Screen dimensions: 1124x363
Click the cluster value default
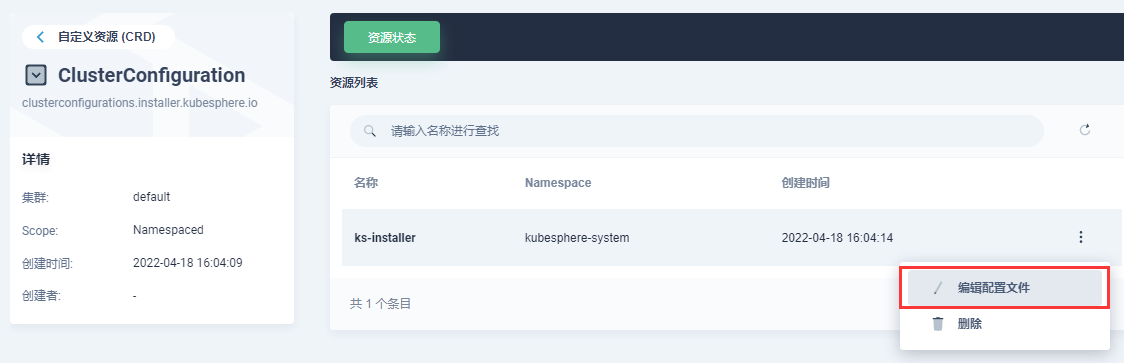(x=151, y=197)
